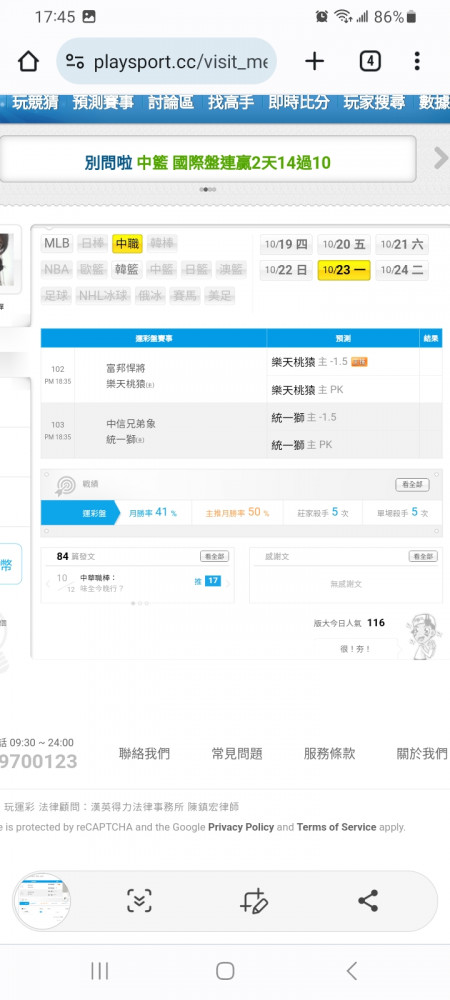
Task: Tap the playsport.cc address bar
Action: pyautogui.click(x=166, y=61)
